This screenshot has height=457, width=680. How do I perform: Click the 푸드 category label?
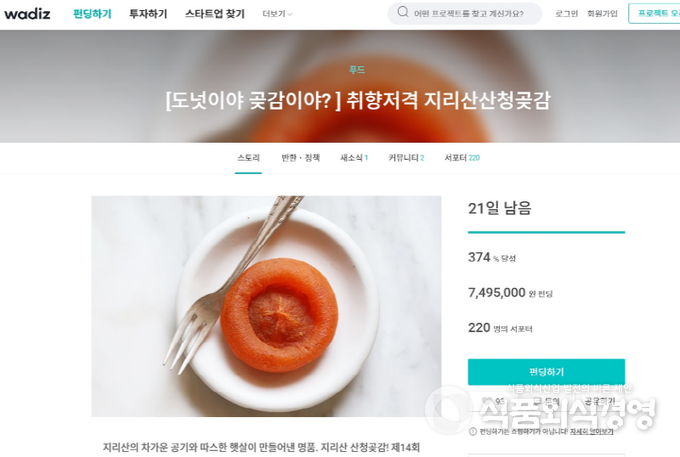357,69
